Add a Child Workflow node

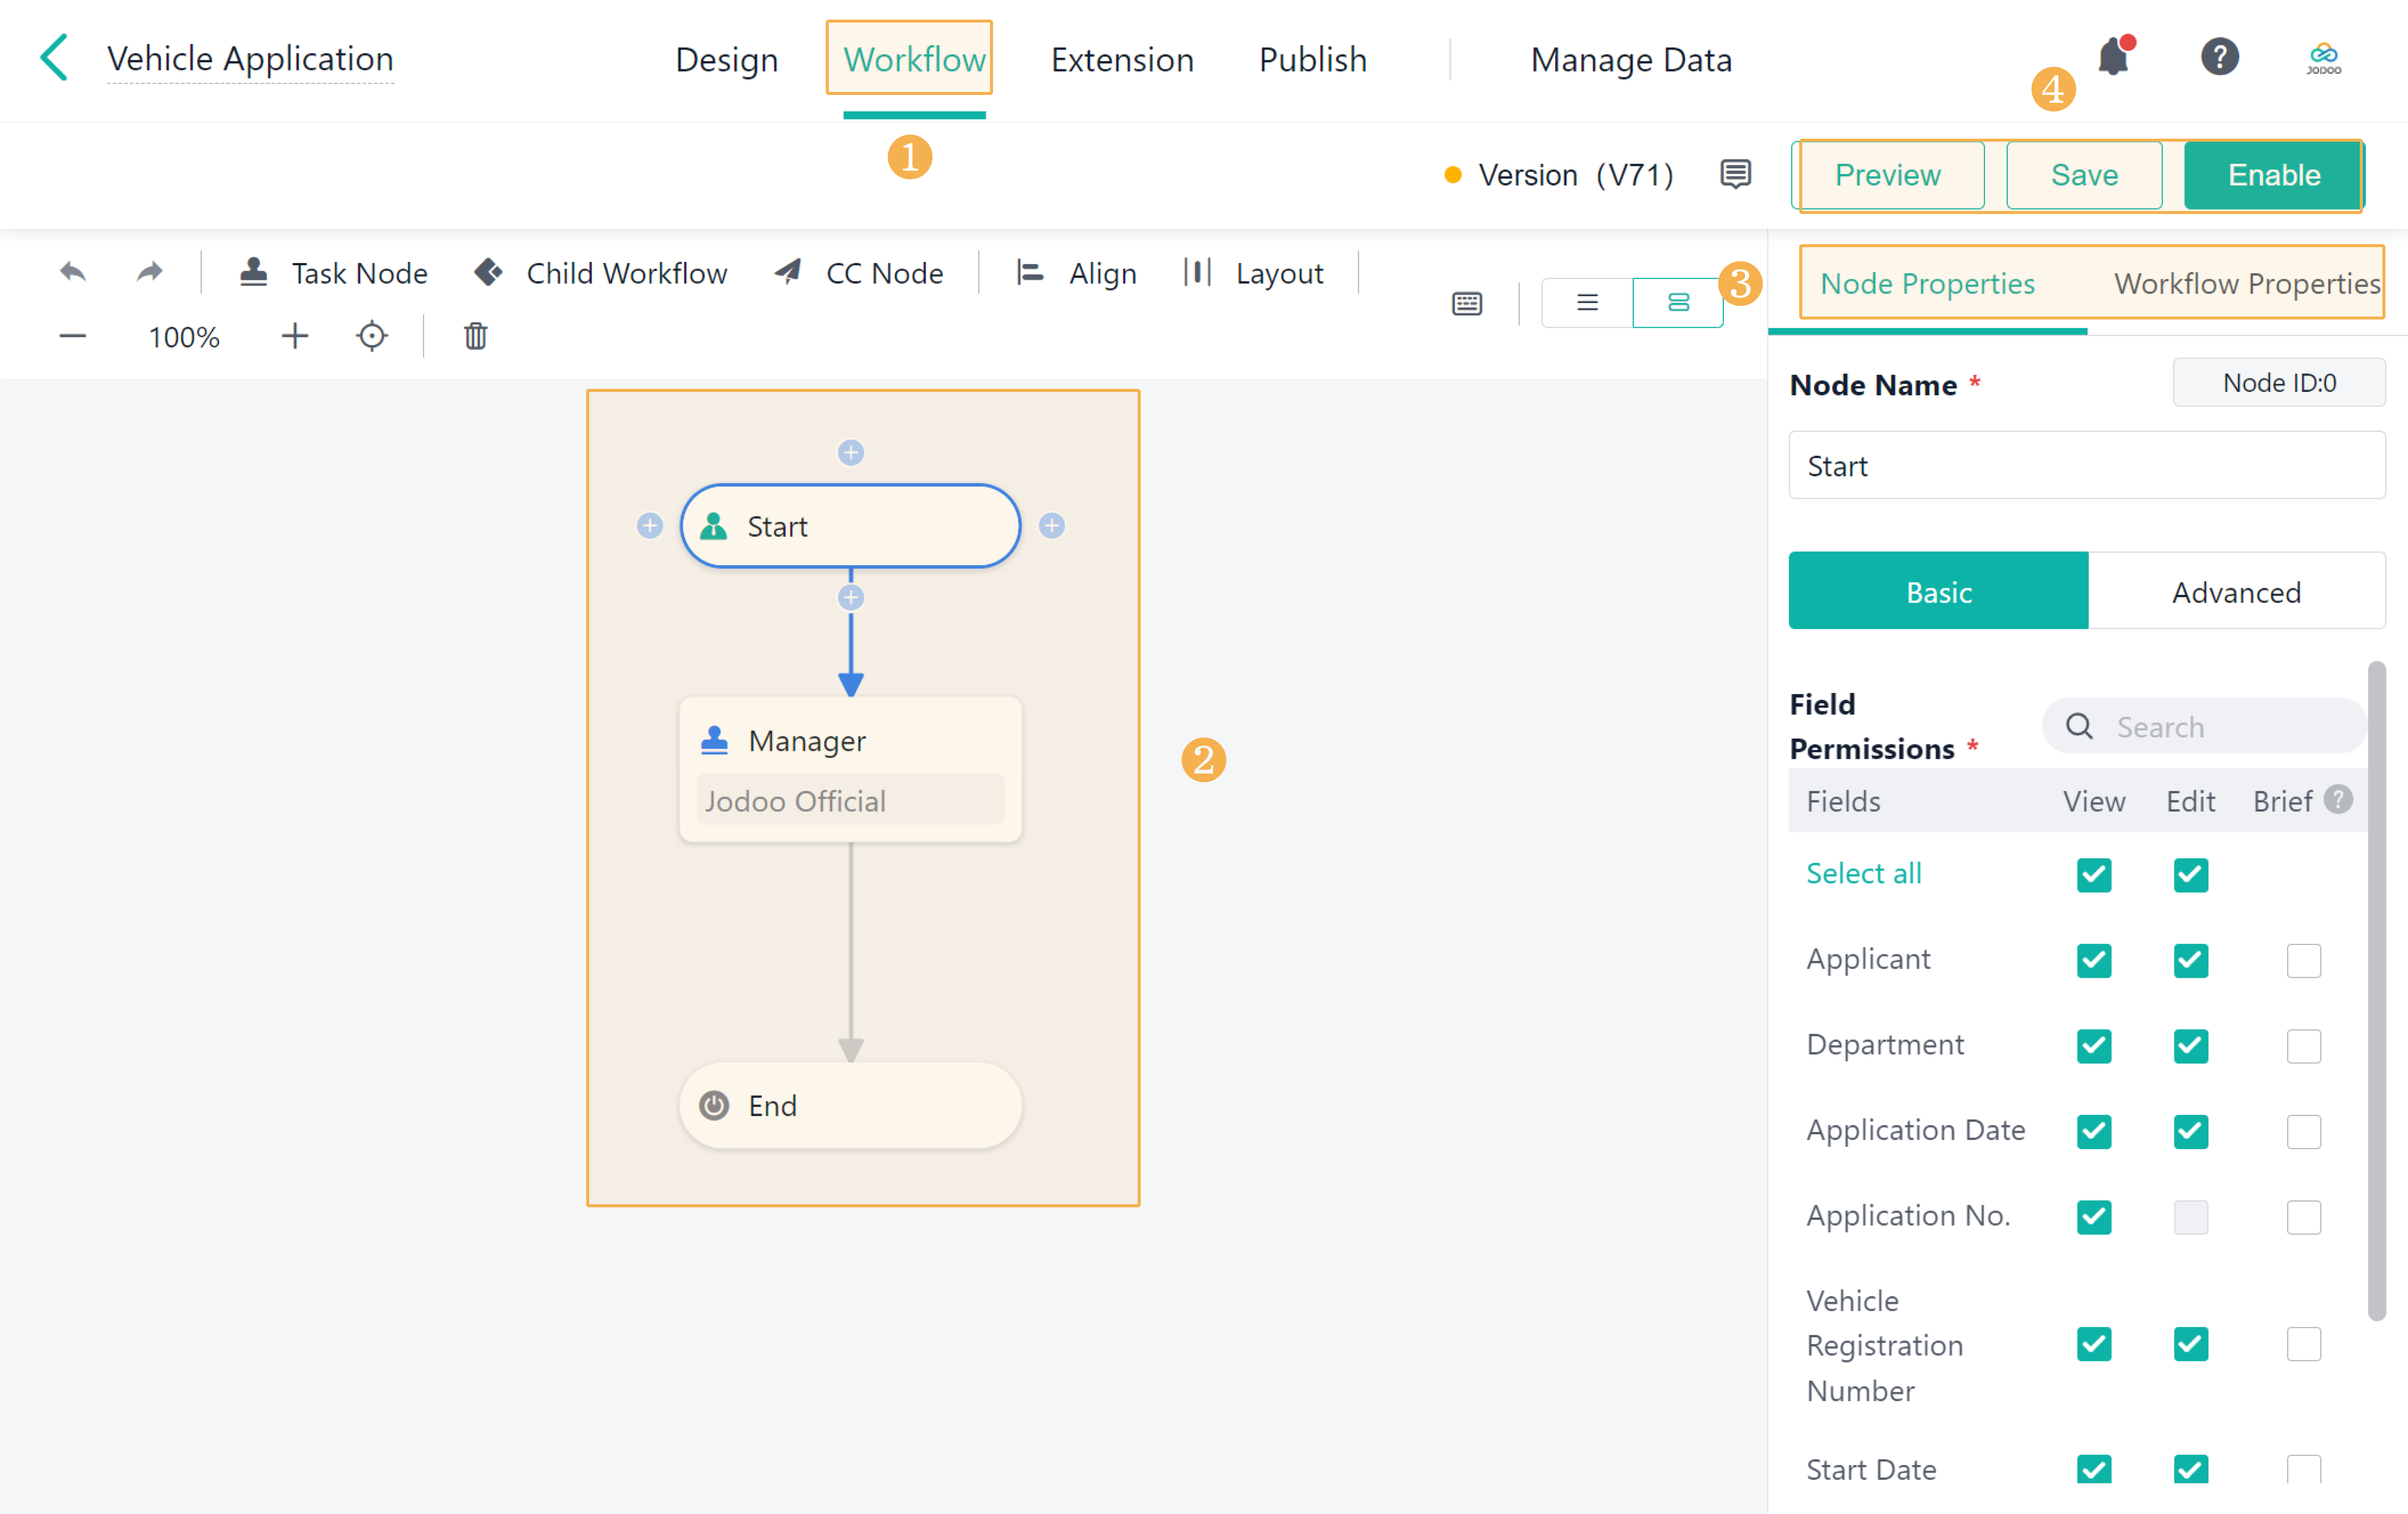[600, 272]
